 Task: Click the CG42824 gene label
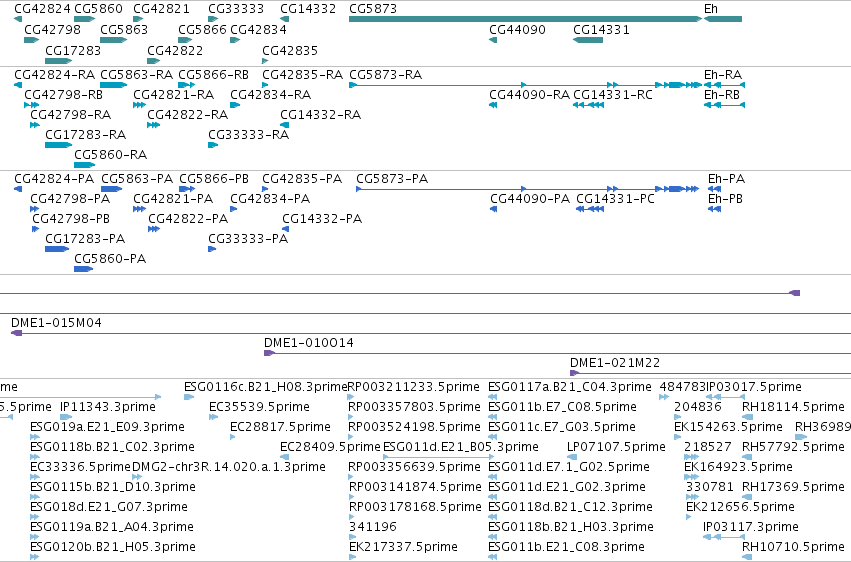pyautogui.click(x=42, y=9)
